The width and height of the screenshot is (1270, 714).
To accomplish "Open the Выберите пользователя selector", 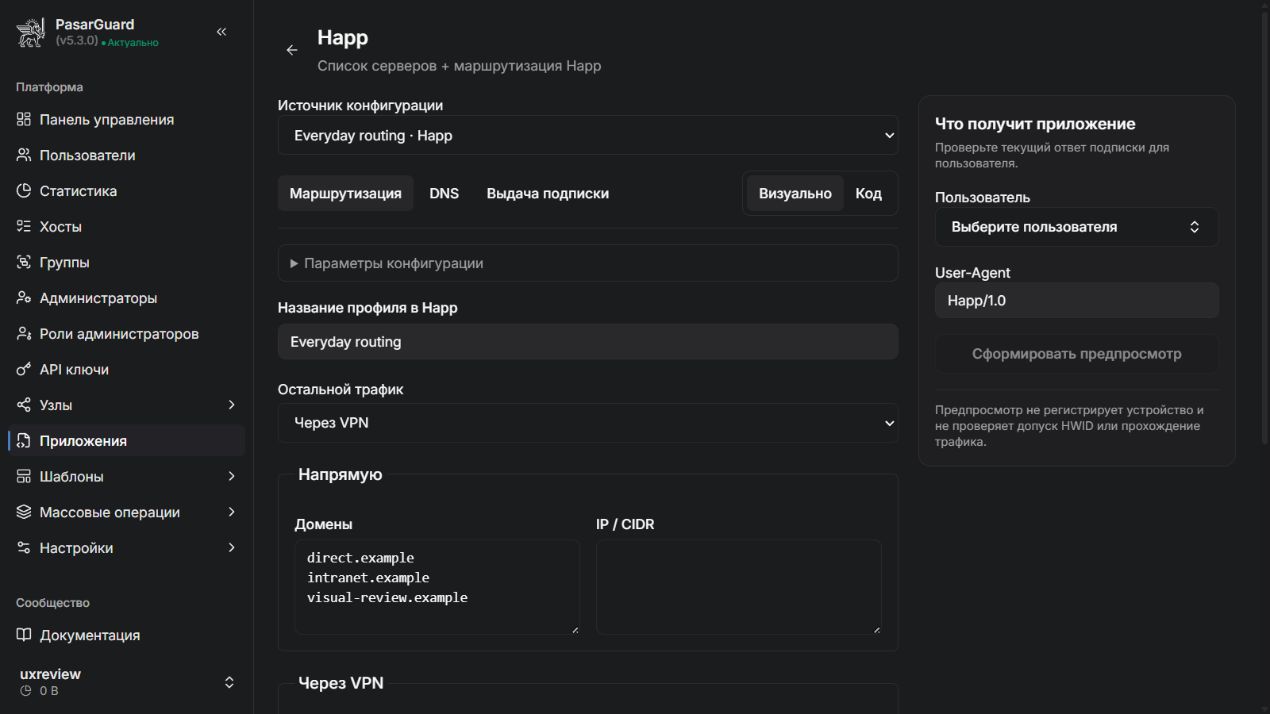I will coord(1077,227).
